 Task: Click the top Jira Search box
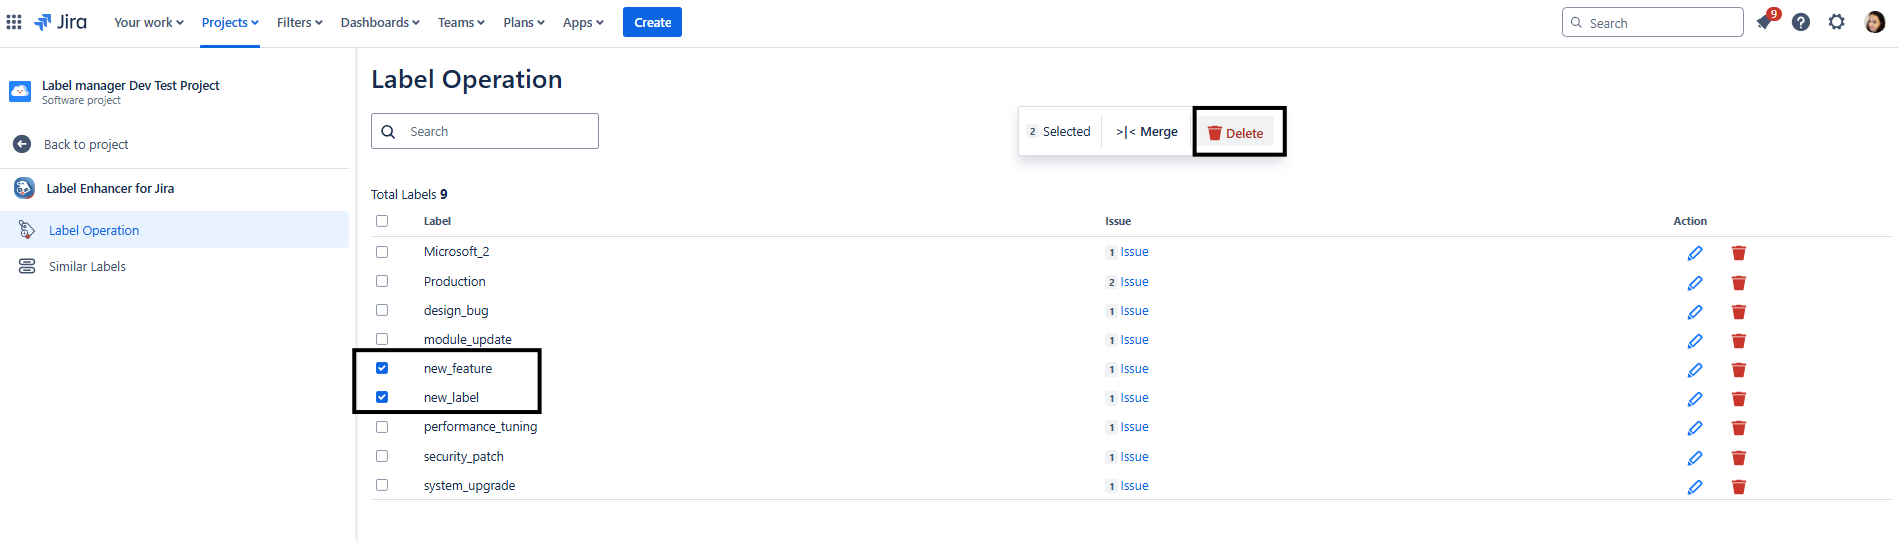point(1652,22)
